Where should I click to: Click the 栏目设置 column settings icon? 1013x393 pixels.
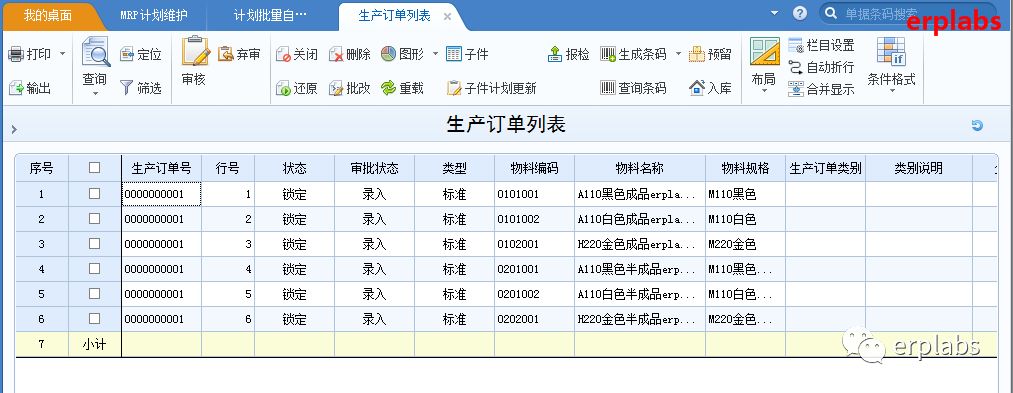click(796, 45)
